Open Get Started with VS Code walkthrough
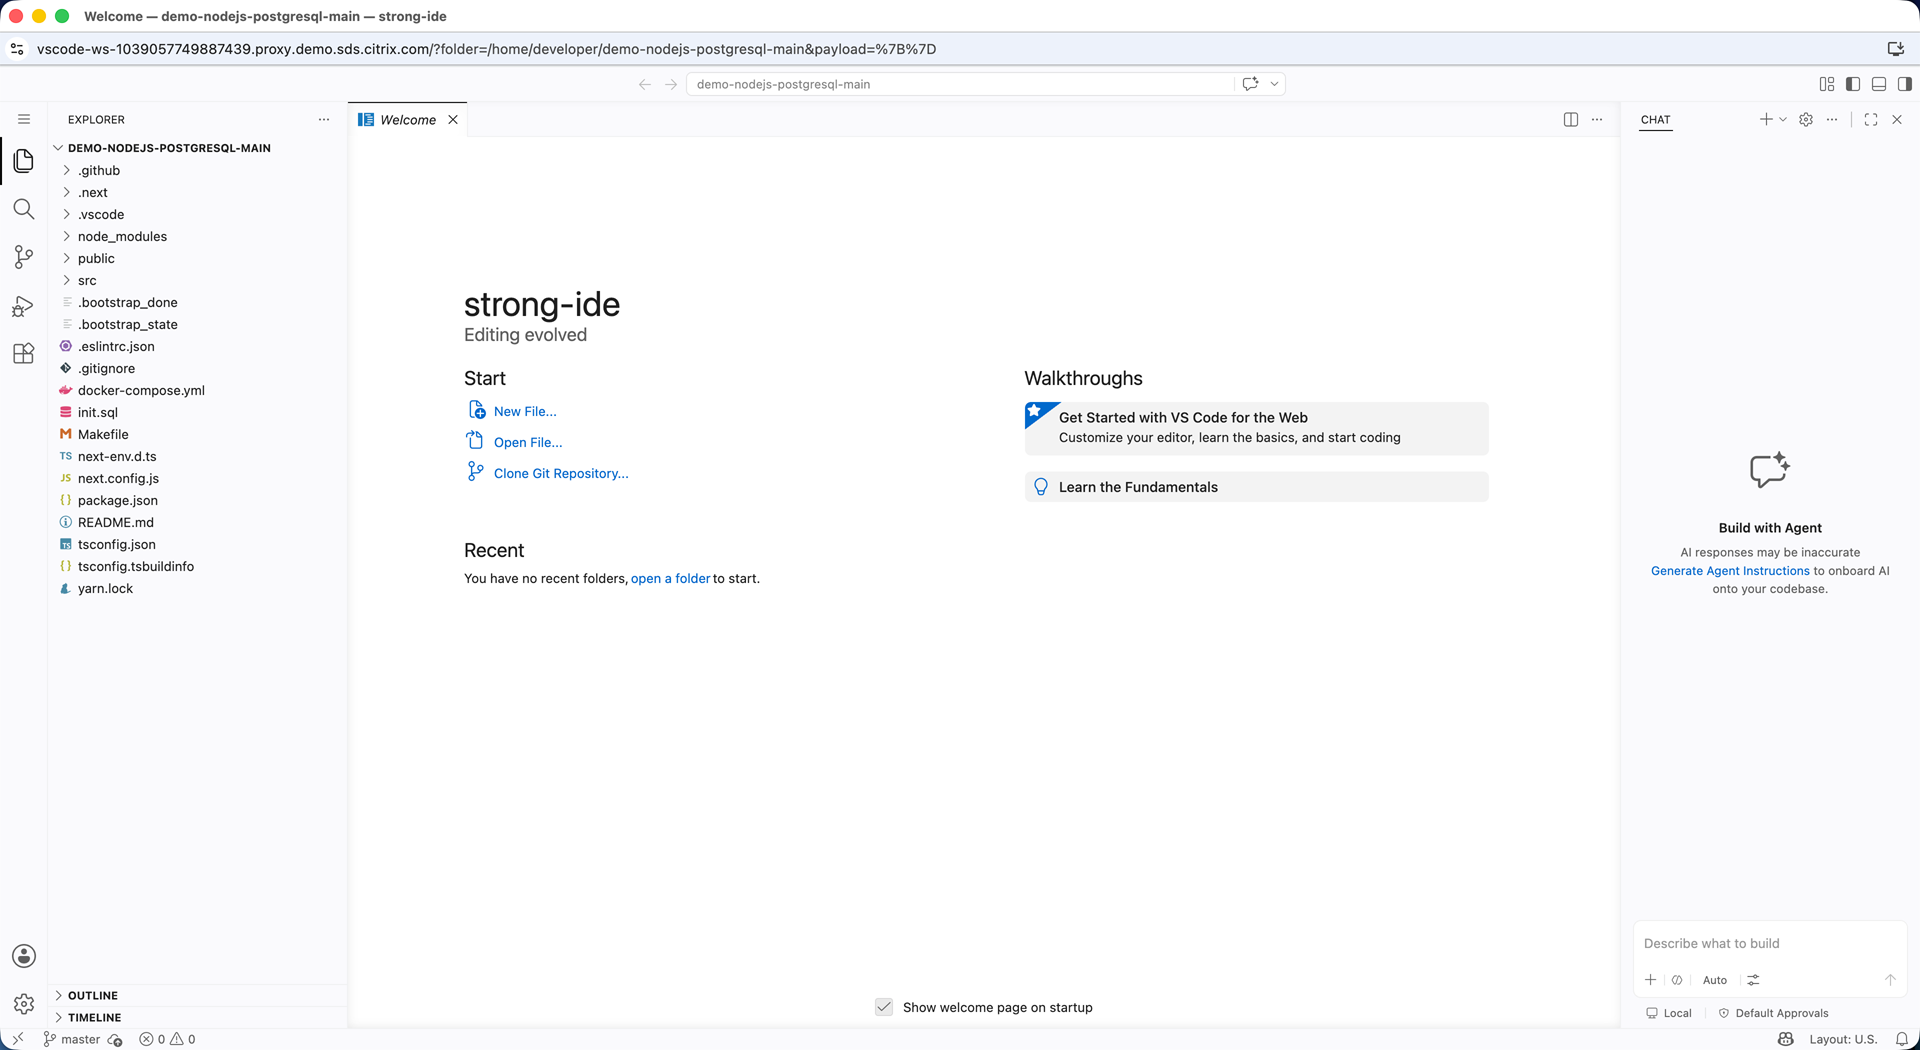 pos(1256,428)
